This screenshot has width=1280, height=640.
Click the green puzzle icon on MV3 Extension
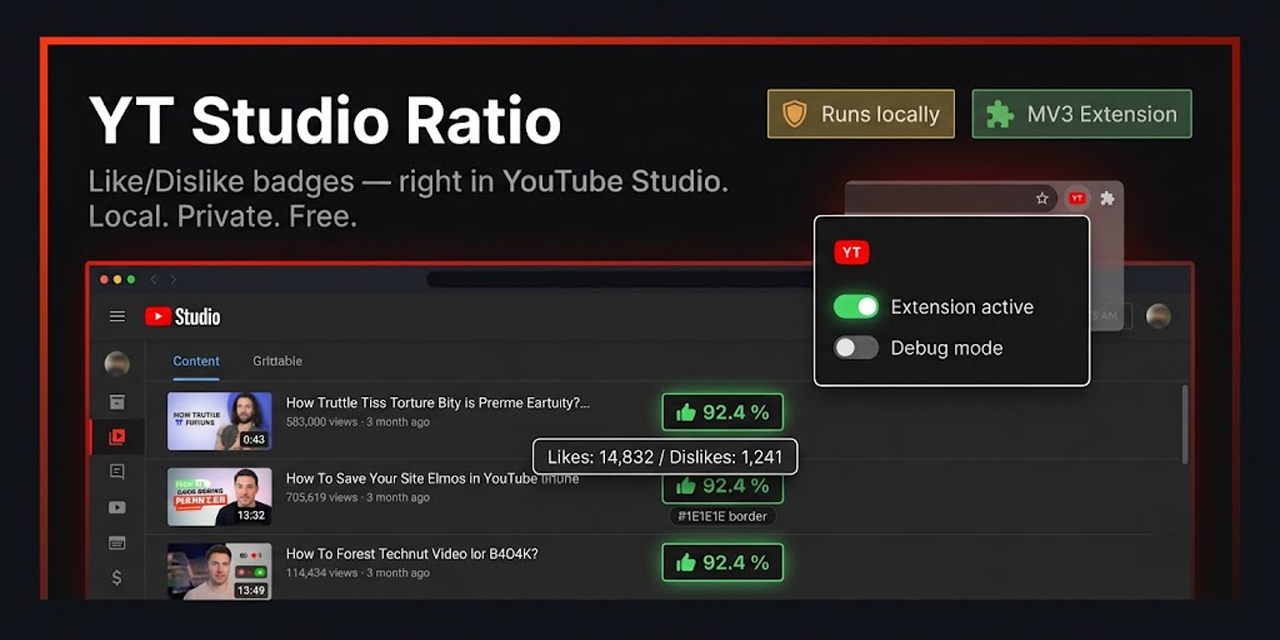[999, 114]
